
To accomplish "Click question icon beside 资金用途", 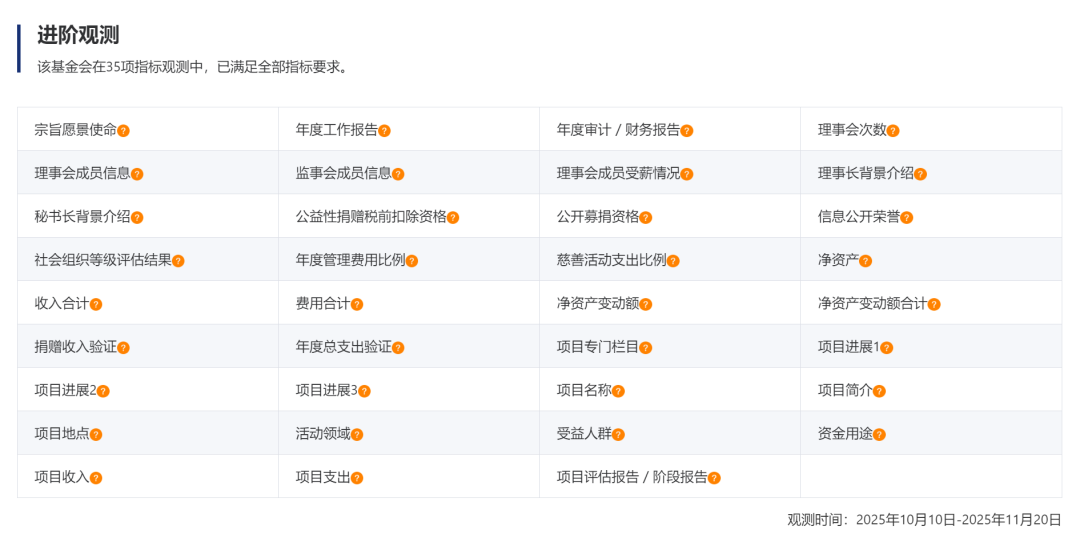I will (879, 434).
